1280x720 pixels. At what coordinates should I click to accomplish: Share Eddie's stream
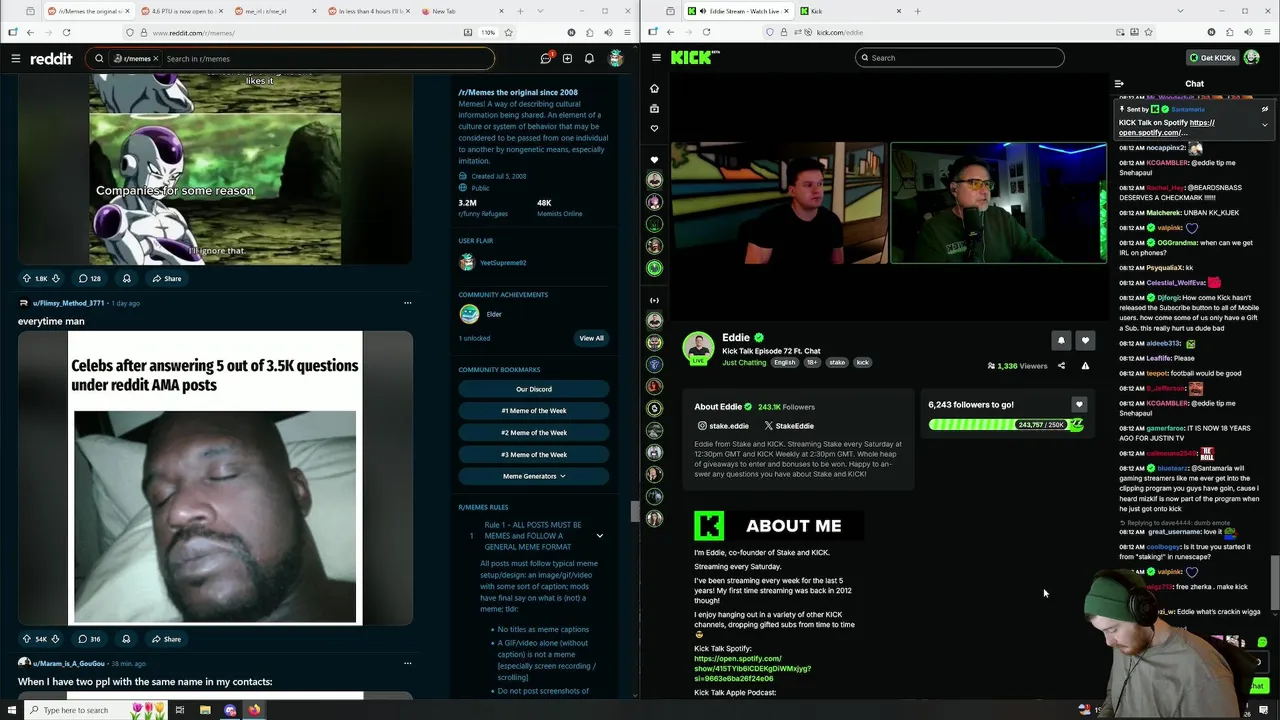(1061, 366)
